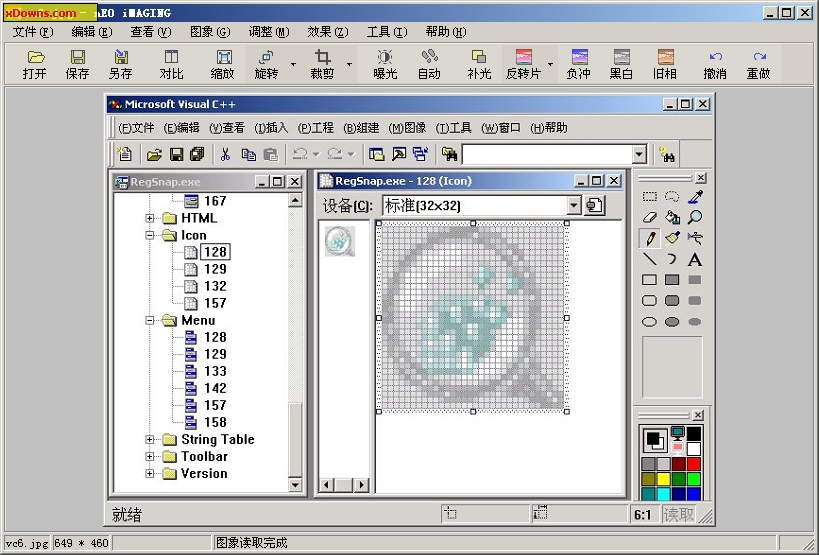Select the outlined ellipse tool
The image size is (819, 555).
[649, 322]
